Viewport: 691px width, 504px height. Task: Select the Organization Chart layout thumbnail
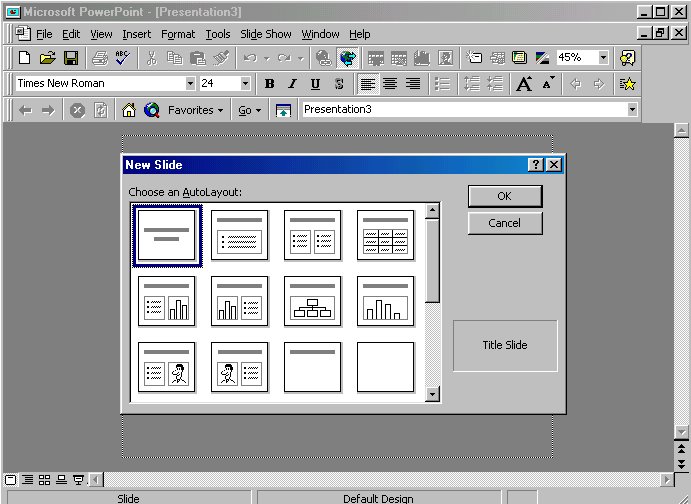coord(312,301)
